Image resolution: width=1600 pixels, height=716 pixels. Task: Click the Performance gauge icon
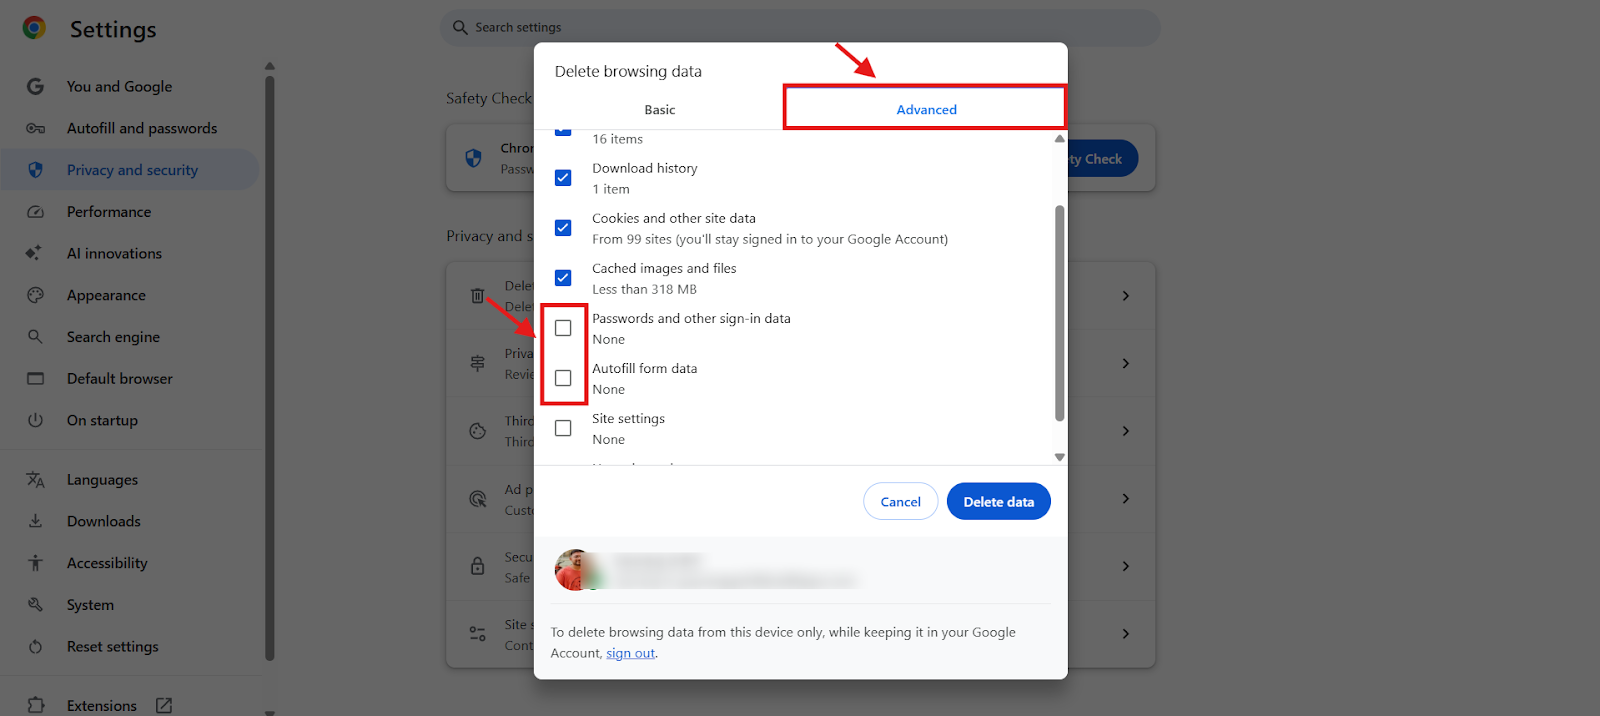tap(35, 212)
